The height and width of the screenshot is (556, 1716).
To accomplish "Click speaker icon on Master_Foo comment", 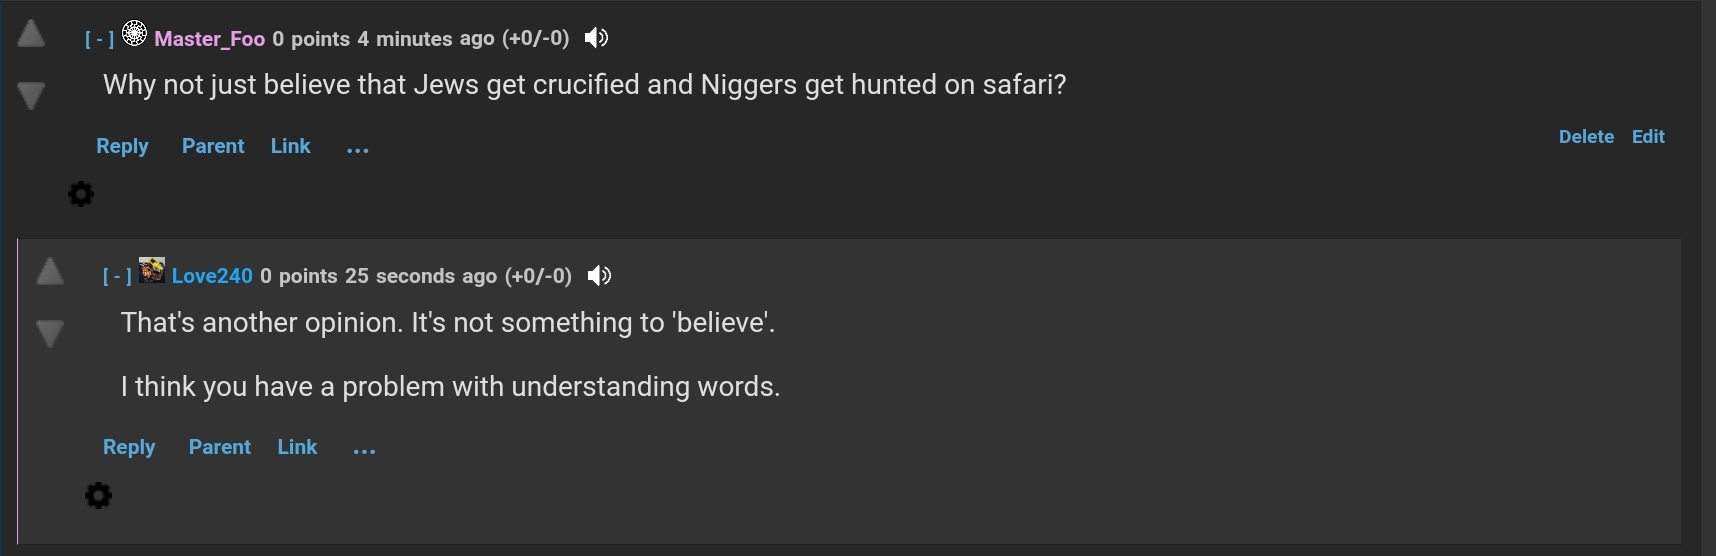I will tap(596, 38).
